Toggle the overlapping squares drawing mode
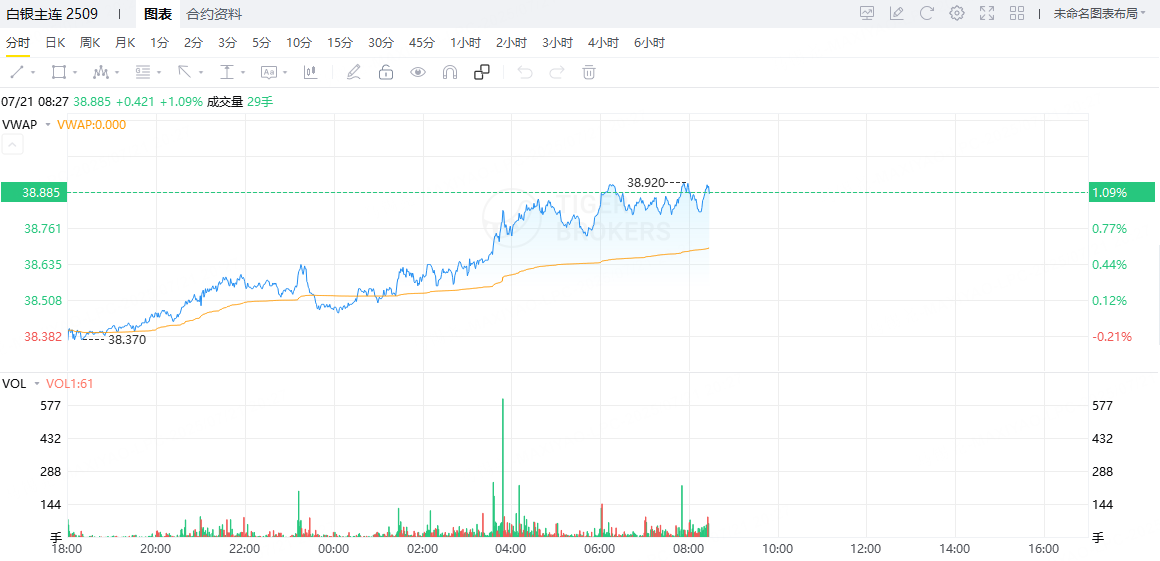The image size is (1160, 561). tap(482, 72)
